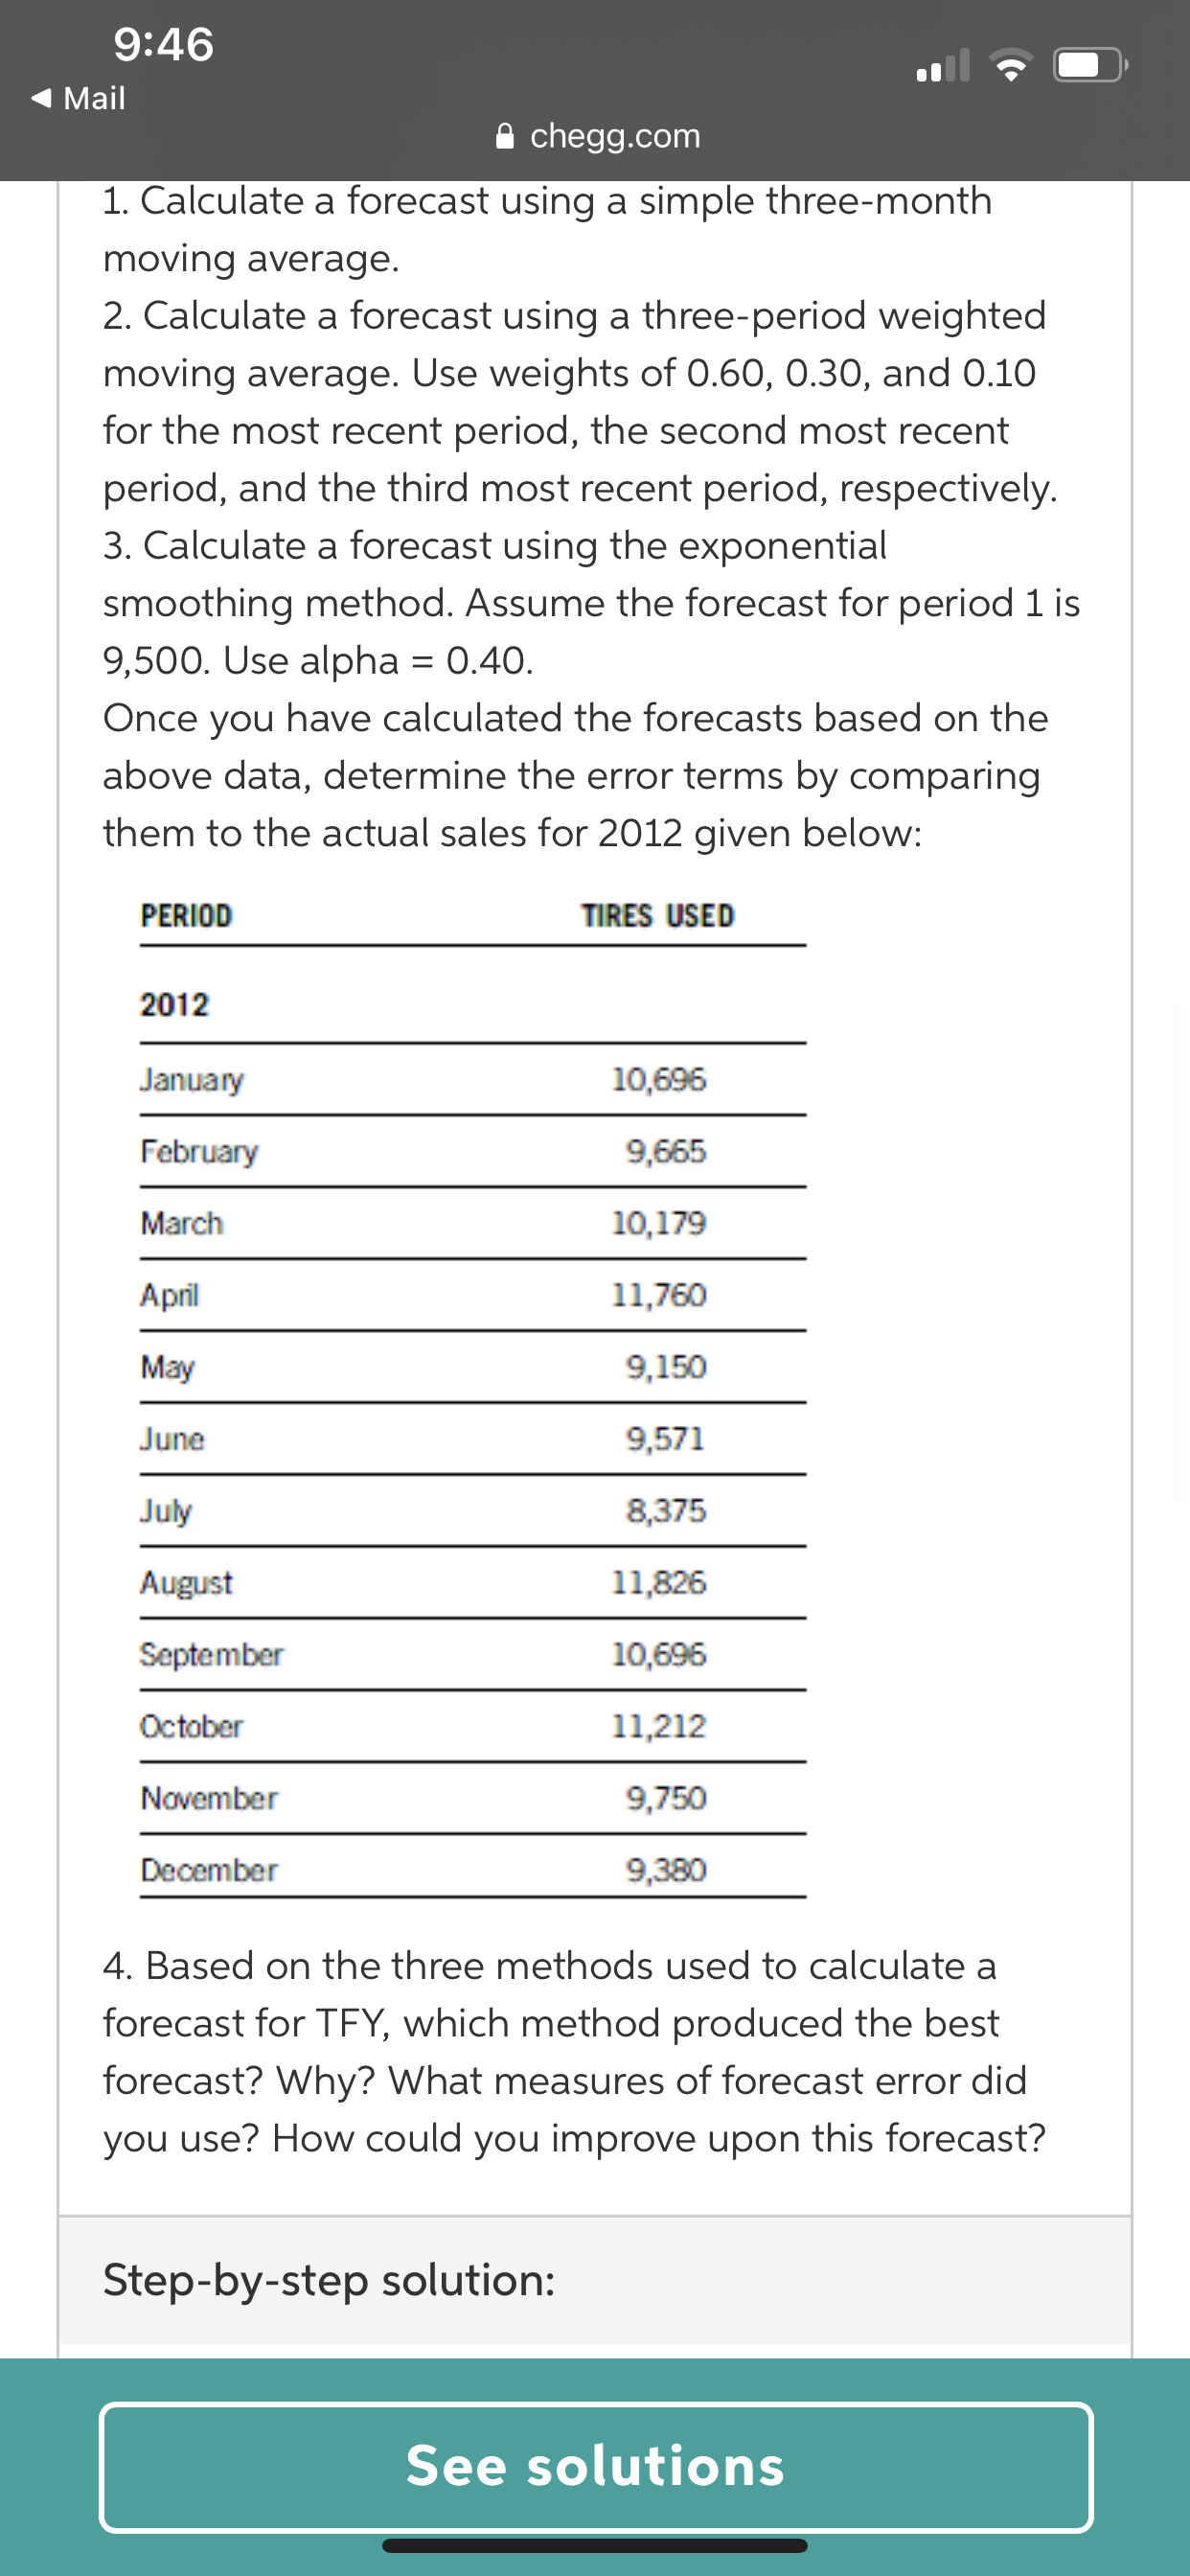Tap the August 11,826 value
This screenshot has height=2576, width=1190.
[x=659, y=1583]
